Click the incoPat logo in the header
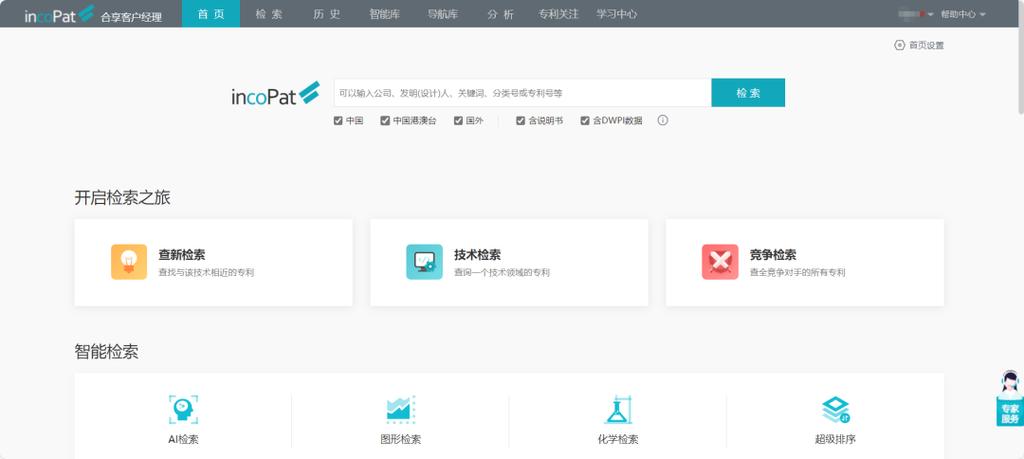1024x459 pixels. (59, 14)
